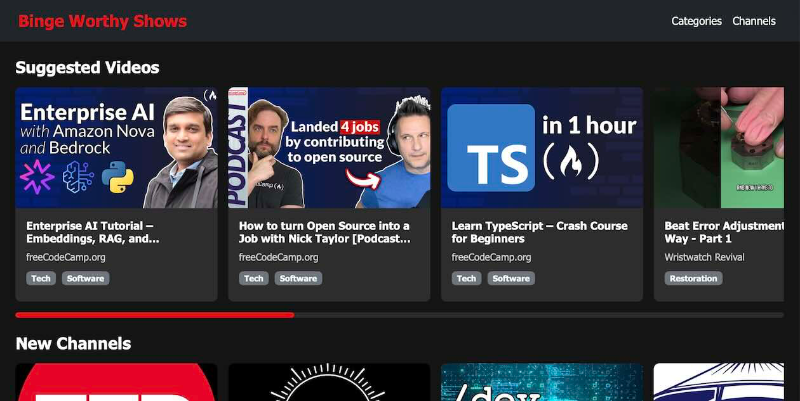
Task: Select the TS in 1 hour thumbnail
Action: click(x=541, y=148)
